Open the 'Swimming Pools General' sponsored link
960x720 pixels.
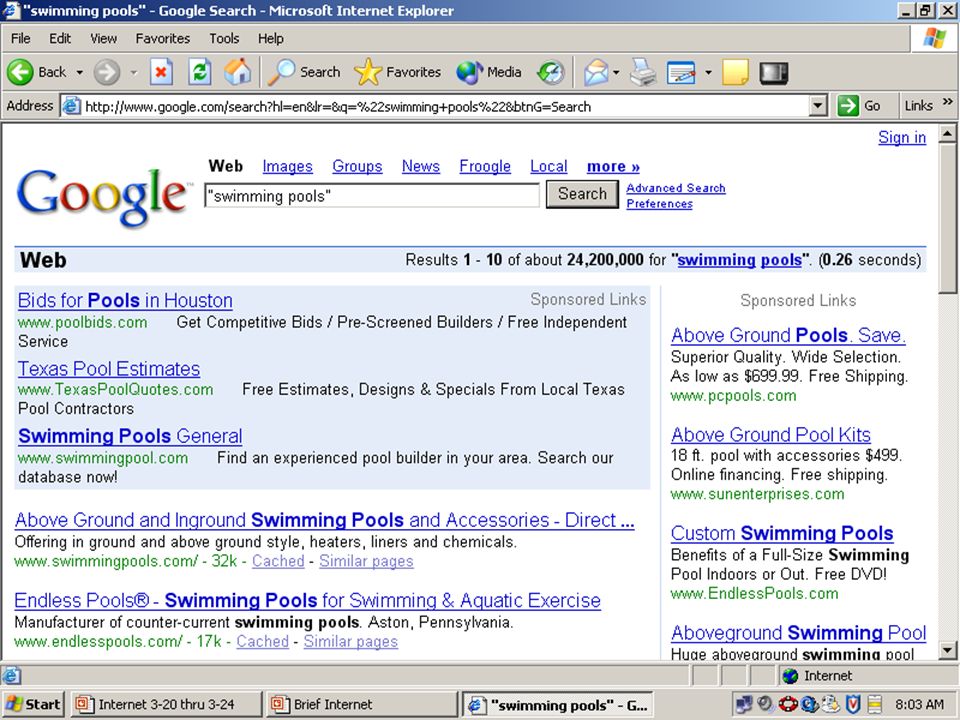click(x=130, y=436)
